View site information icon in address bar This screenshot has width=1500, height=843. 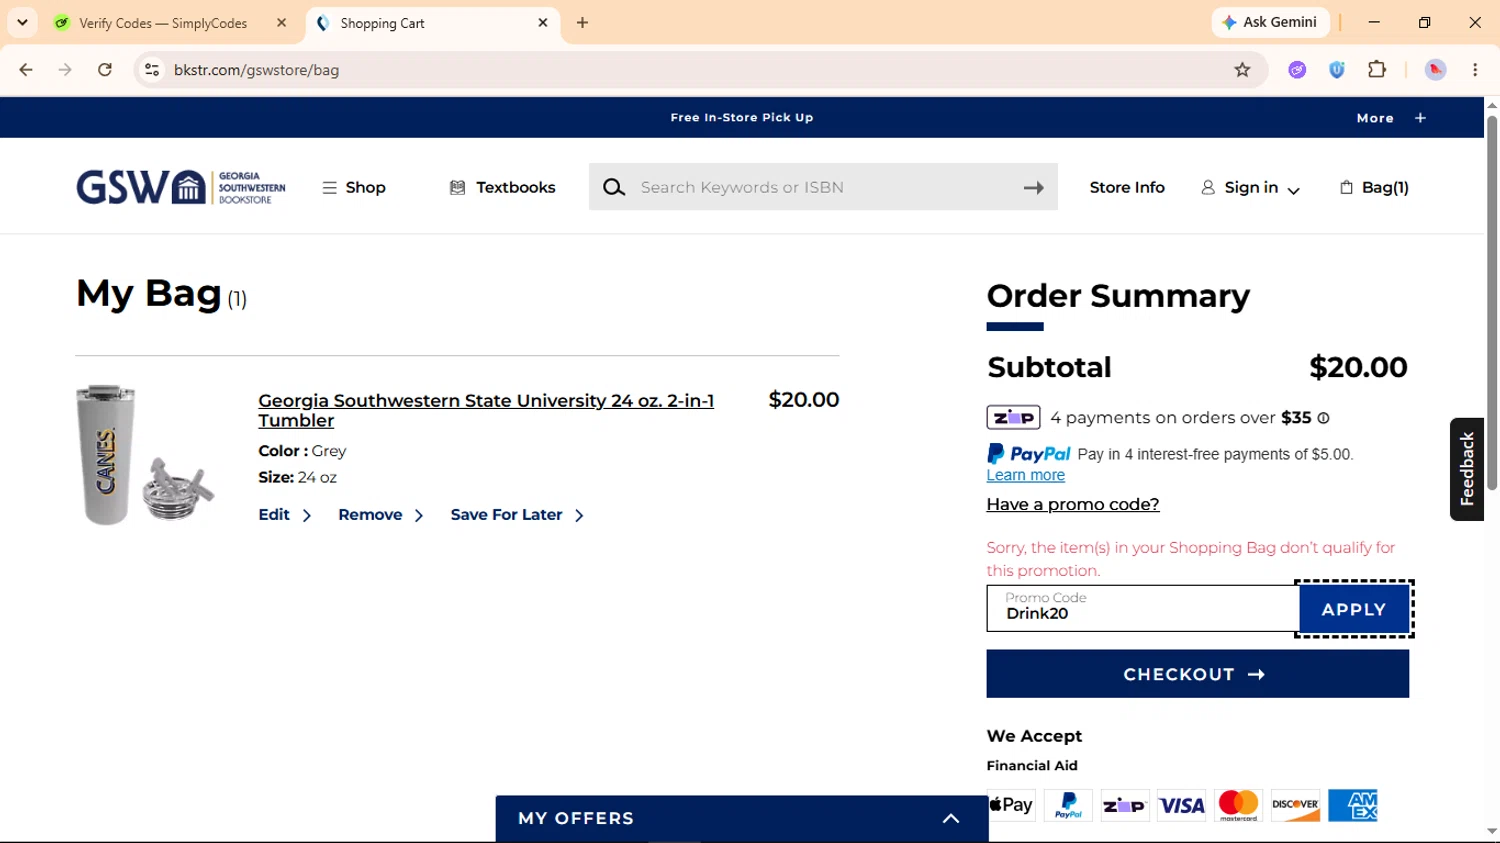(x=152, y=70)
